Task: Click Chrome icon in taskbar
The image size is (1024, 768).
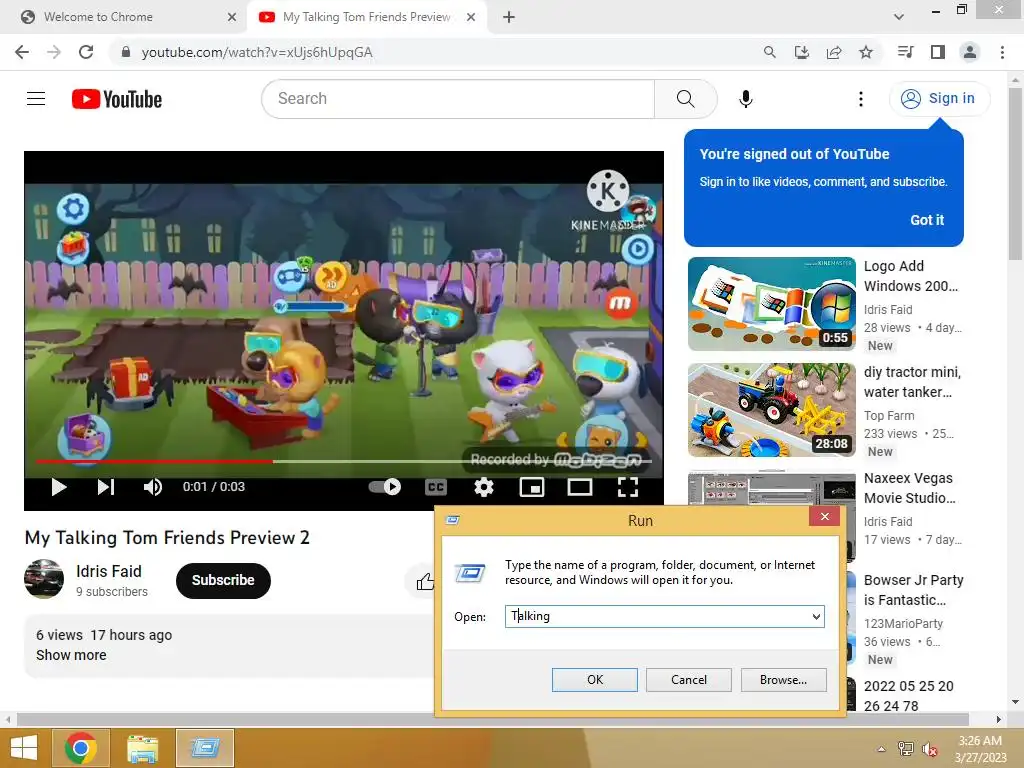Action: [80, 748]
